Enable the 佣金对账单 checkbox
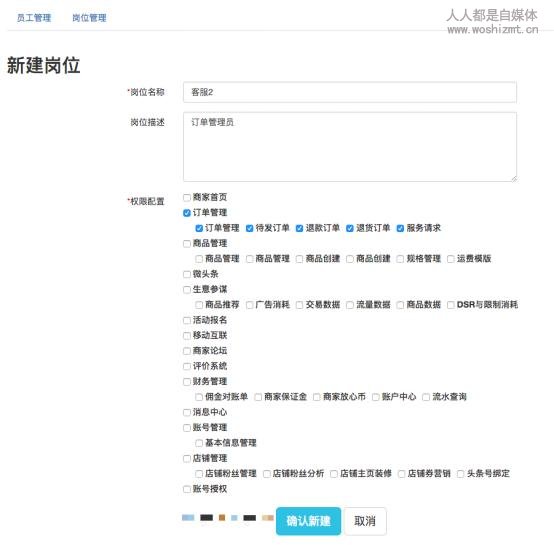The width and height of the screenshot is (554, 545). point(199,397)
